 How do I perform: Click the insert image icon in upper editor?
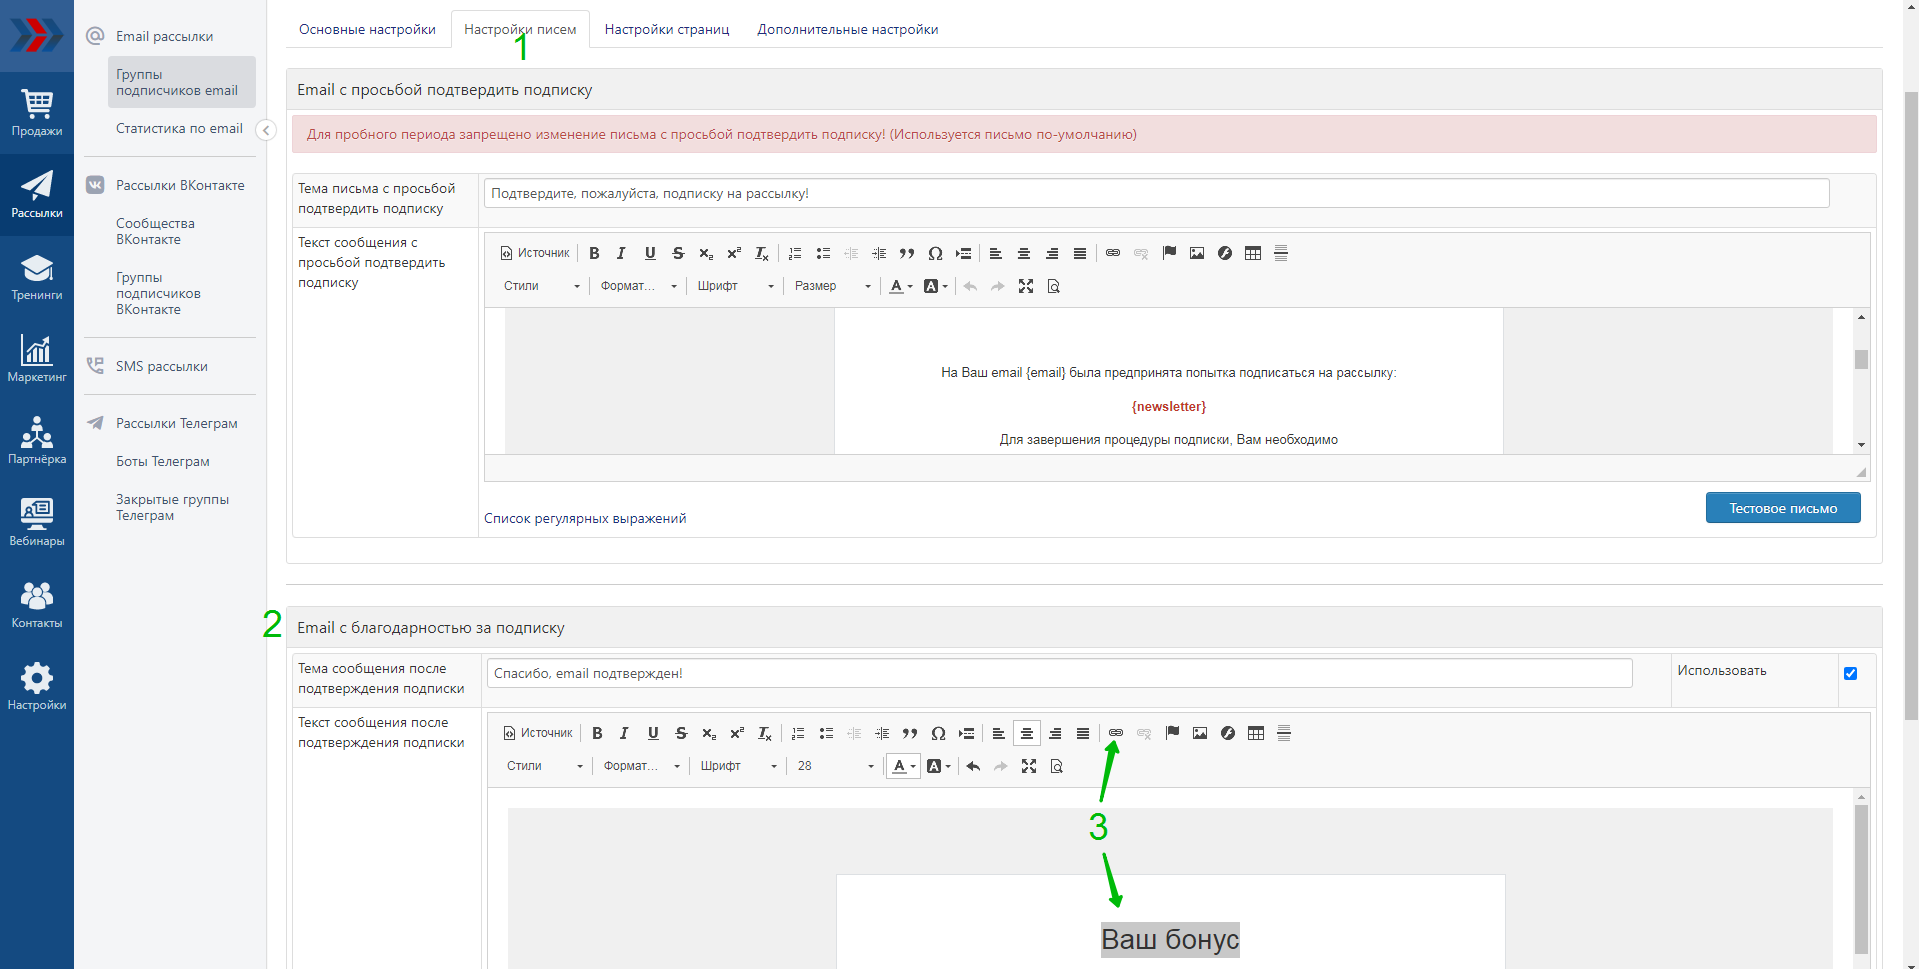point(1197,253)
